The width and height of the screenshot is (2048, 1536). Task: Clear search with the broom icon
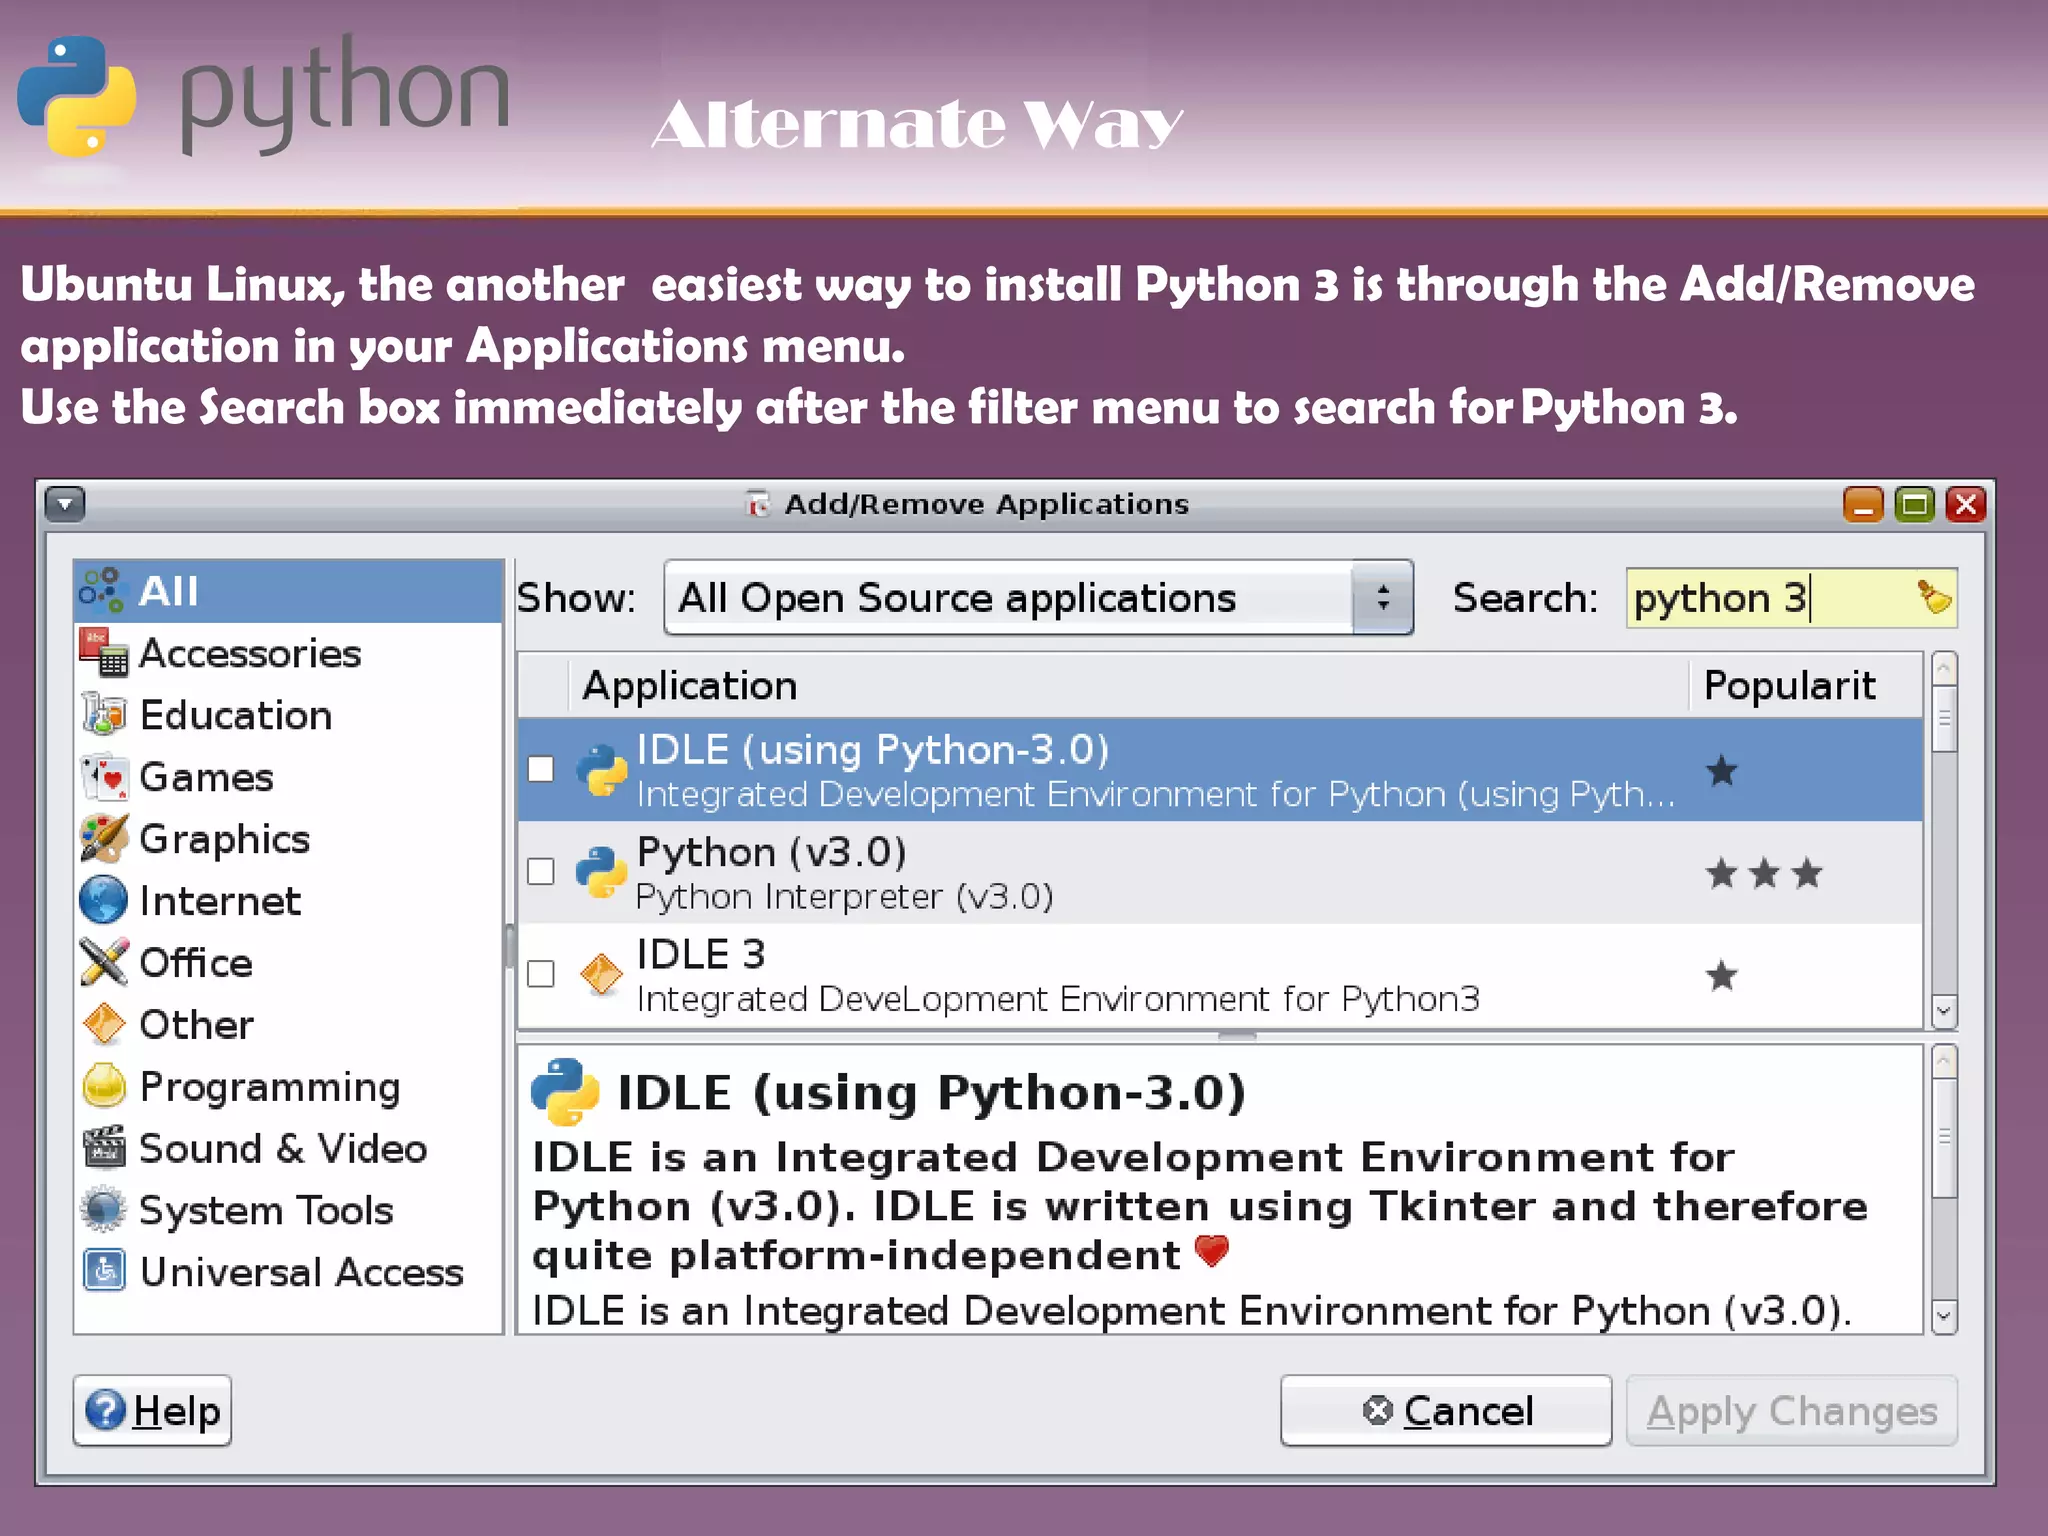[1933, 597]
